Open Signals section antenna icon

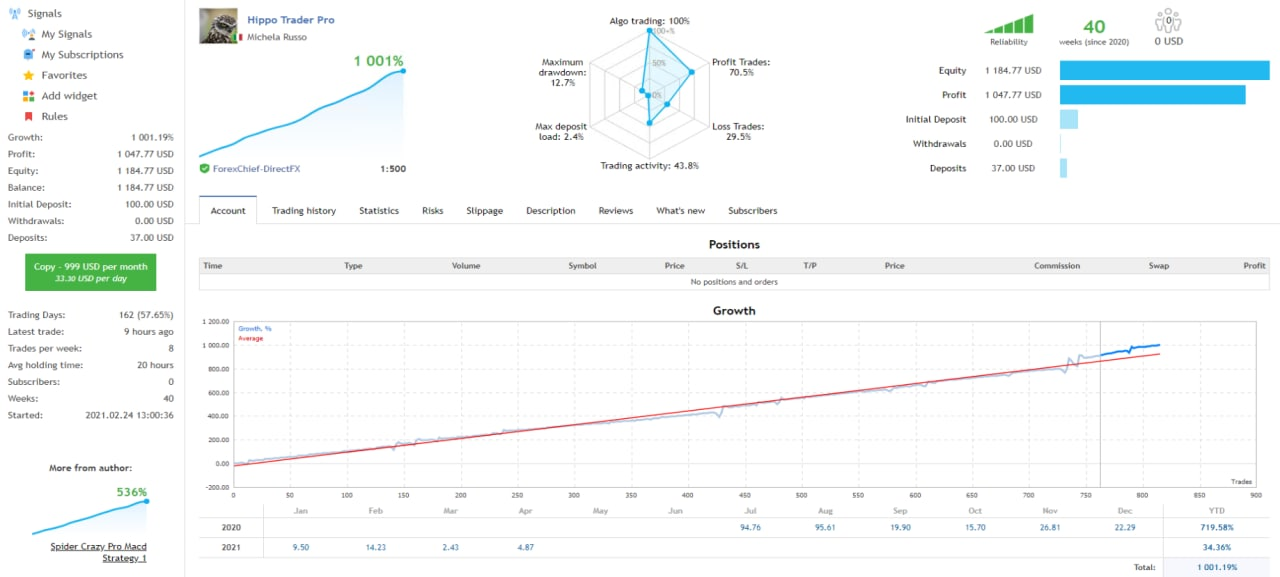[x=13, y=14]
